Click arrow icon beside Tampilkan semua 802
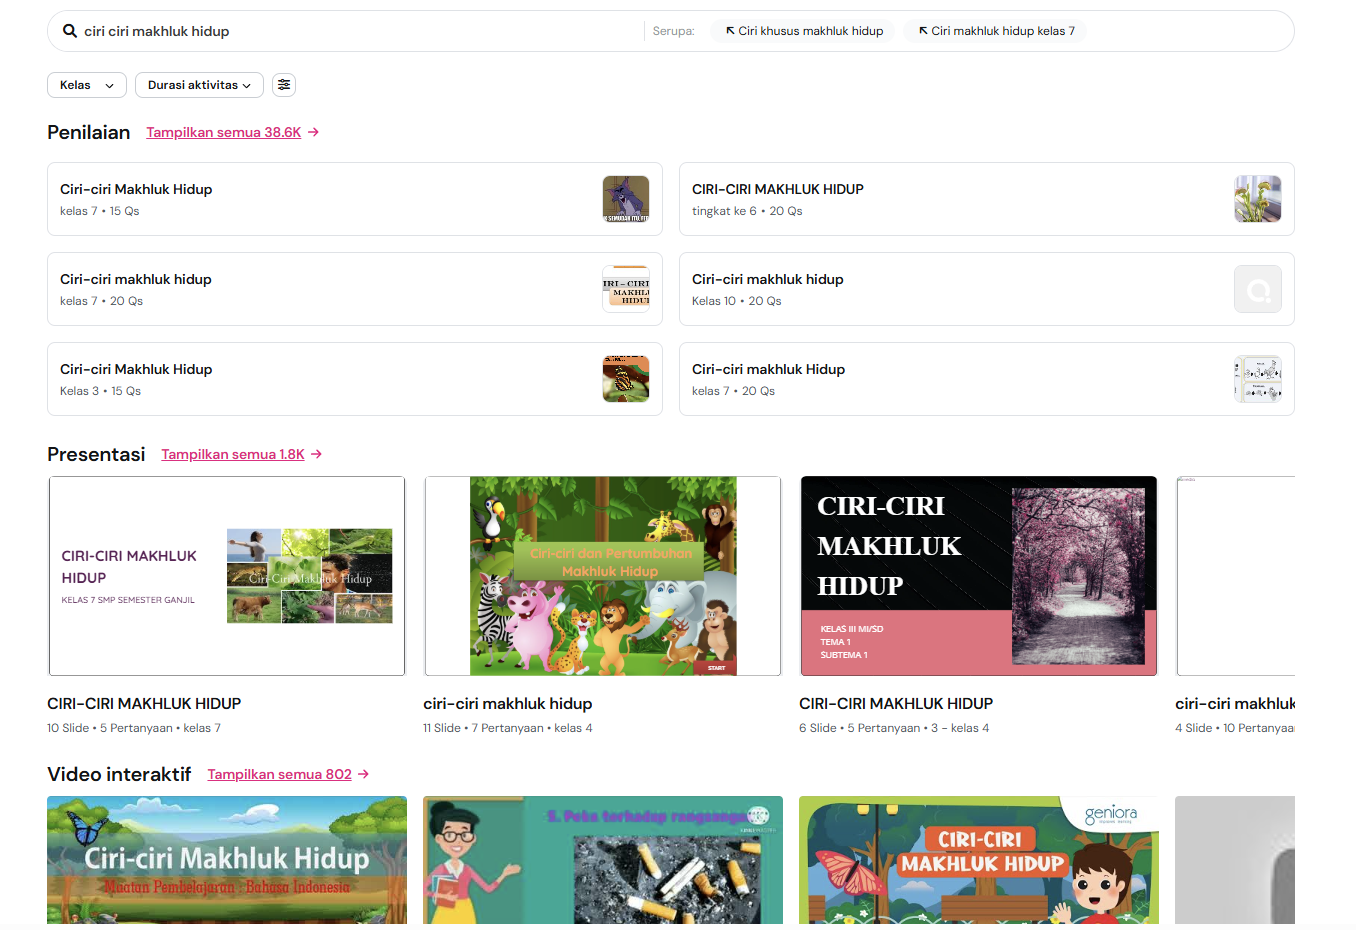The height and width of the screenshot is (930, 1356). 364,774
